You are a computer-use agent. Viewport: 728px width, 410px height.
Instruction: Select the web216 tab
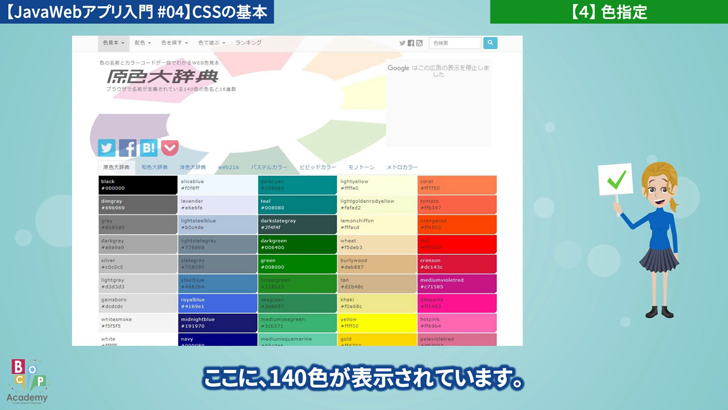(x=229, y=167)
